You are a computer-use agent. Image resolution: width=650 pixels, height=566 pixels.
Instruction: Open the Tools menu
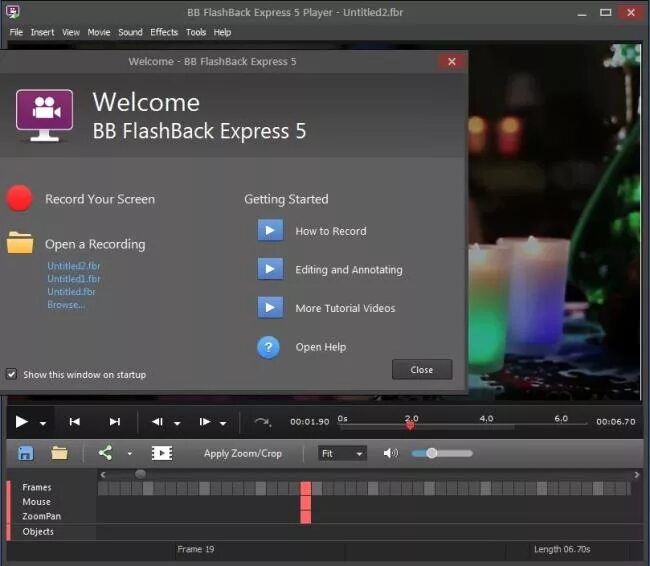[196, 32]
